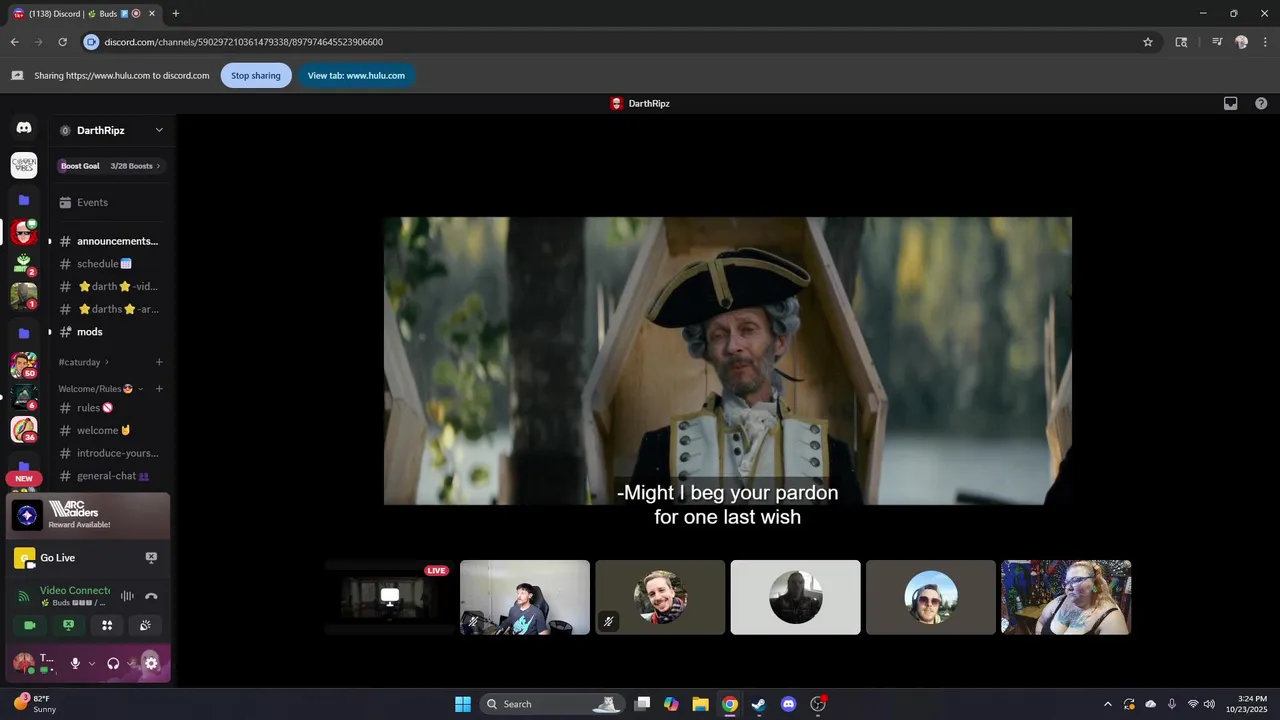Show hidden system tray icons
The image size is (1280, 720).
click(1107, 704)
